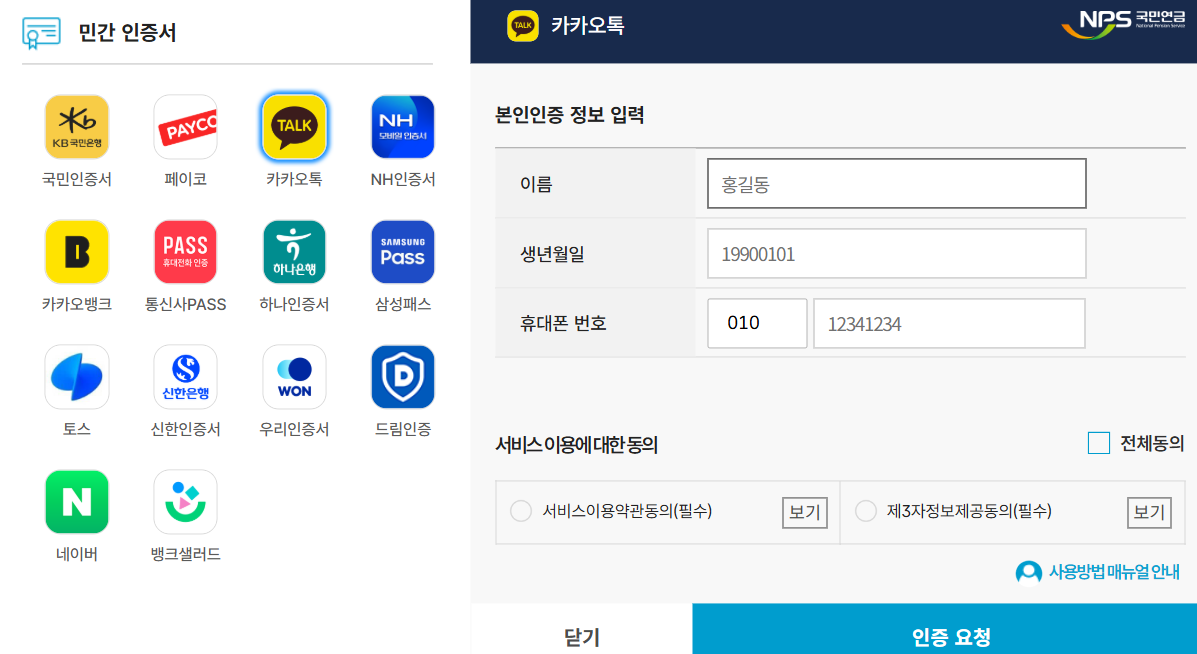Click the 카카오톡 title in the dark header
The height and width of the screenshot is (654, 1197).
pyautogui.click(x=588, y=25)
